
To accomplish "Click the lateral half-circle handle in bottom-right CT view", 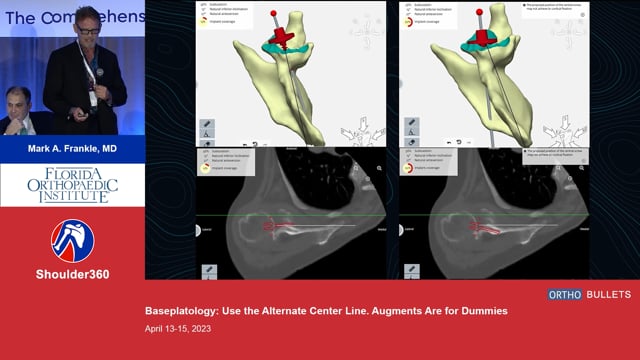I will (x=401, y=230).
